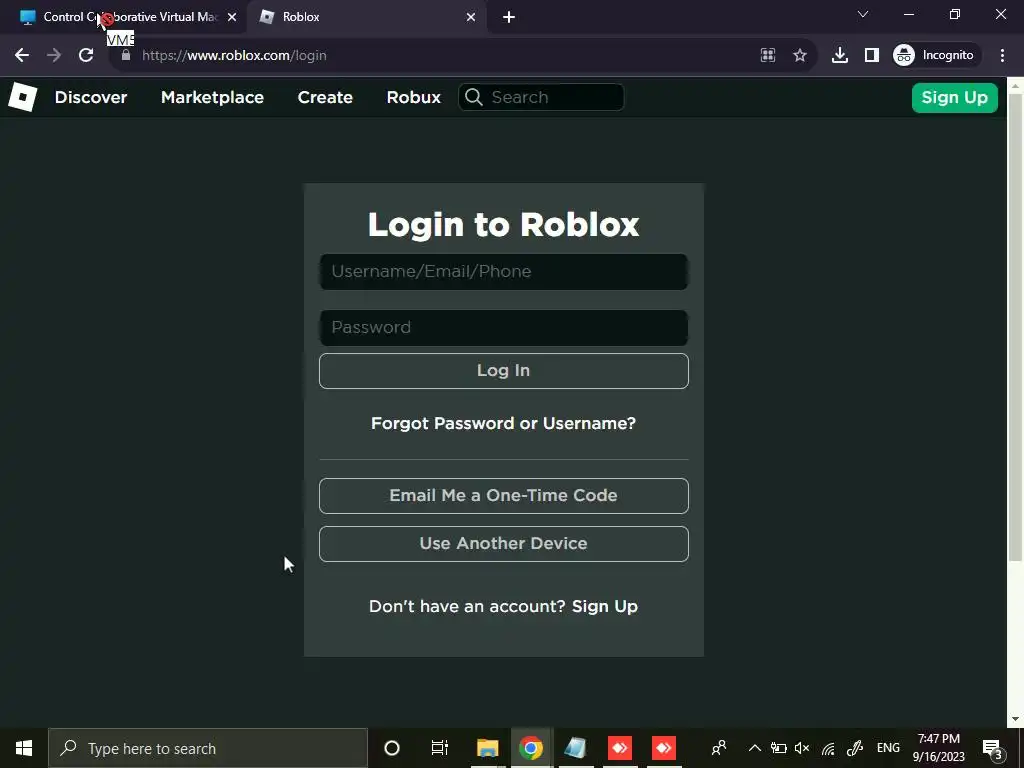
Task: Click the page vertical scrollbar
Action: [x=1016, y=327]
